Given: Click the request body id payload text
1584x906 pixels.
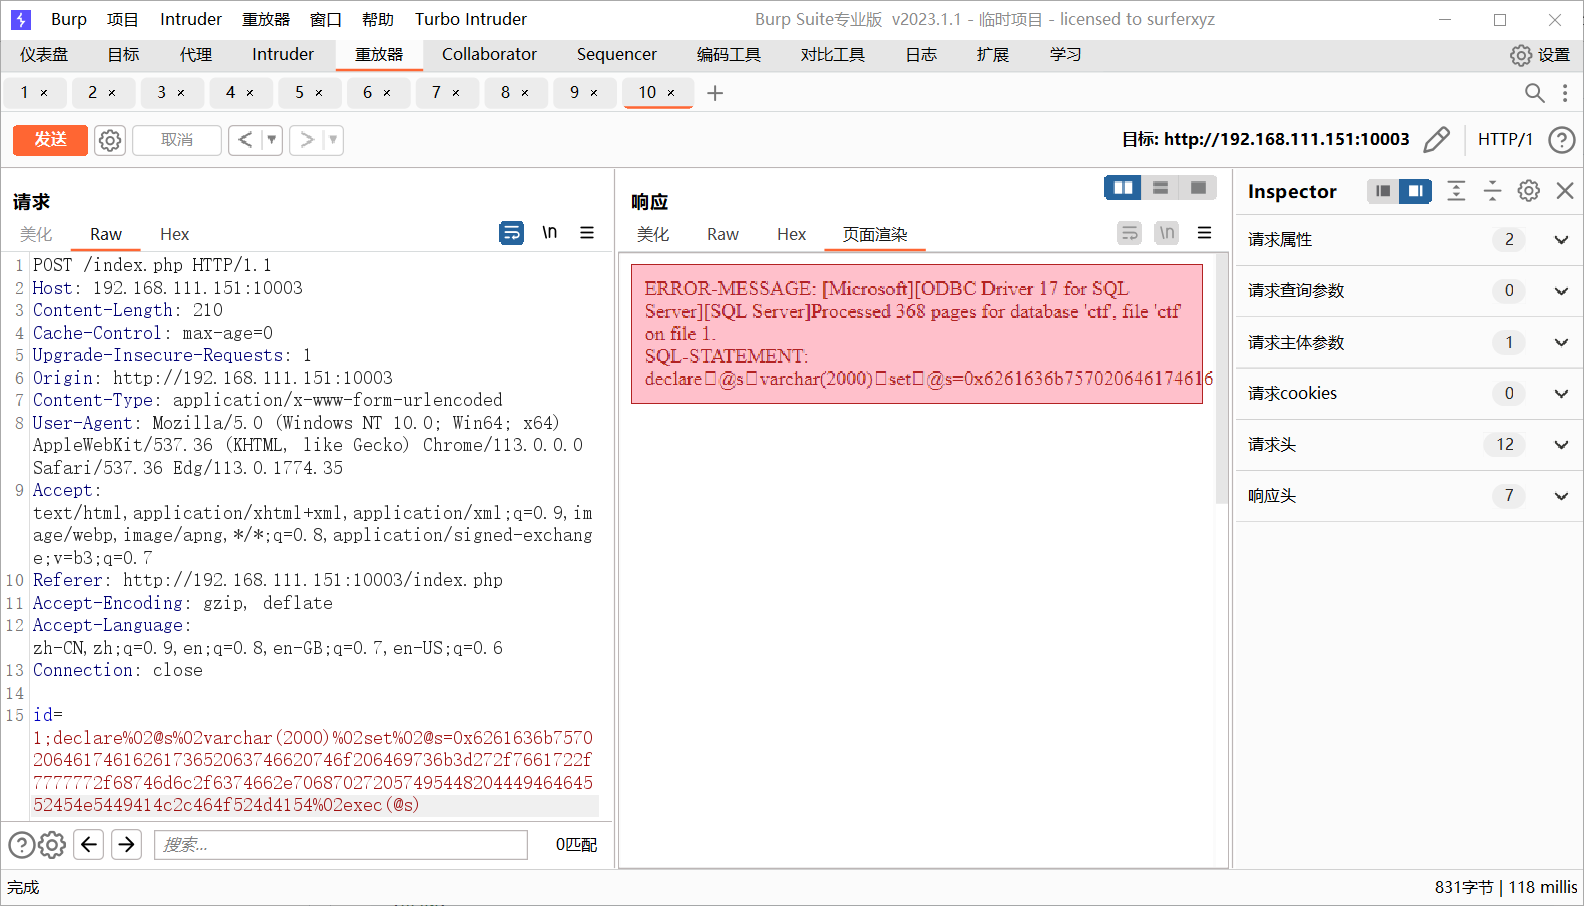Looking at the screenshot, I should 313,771.
